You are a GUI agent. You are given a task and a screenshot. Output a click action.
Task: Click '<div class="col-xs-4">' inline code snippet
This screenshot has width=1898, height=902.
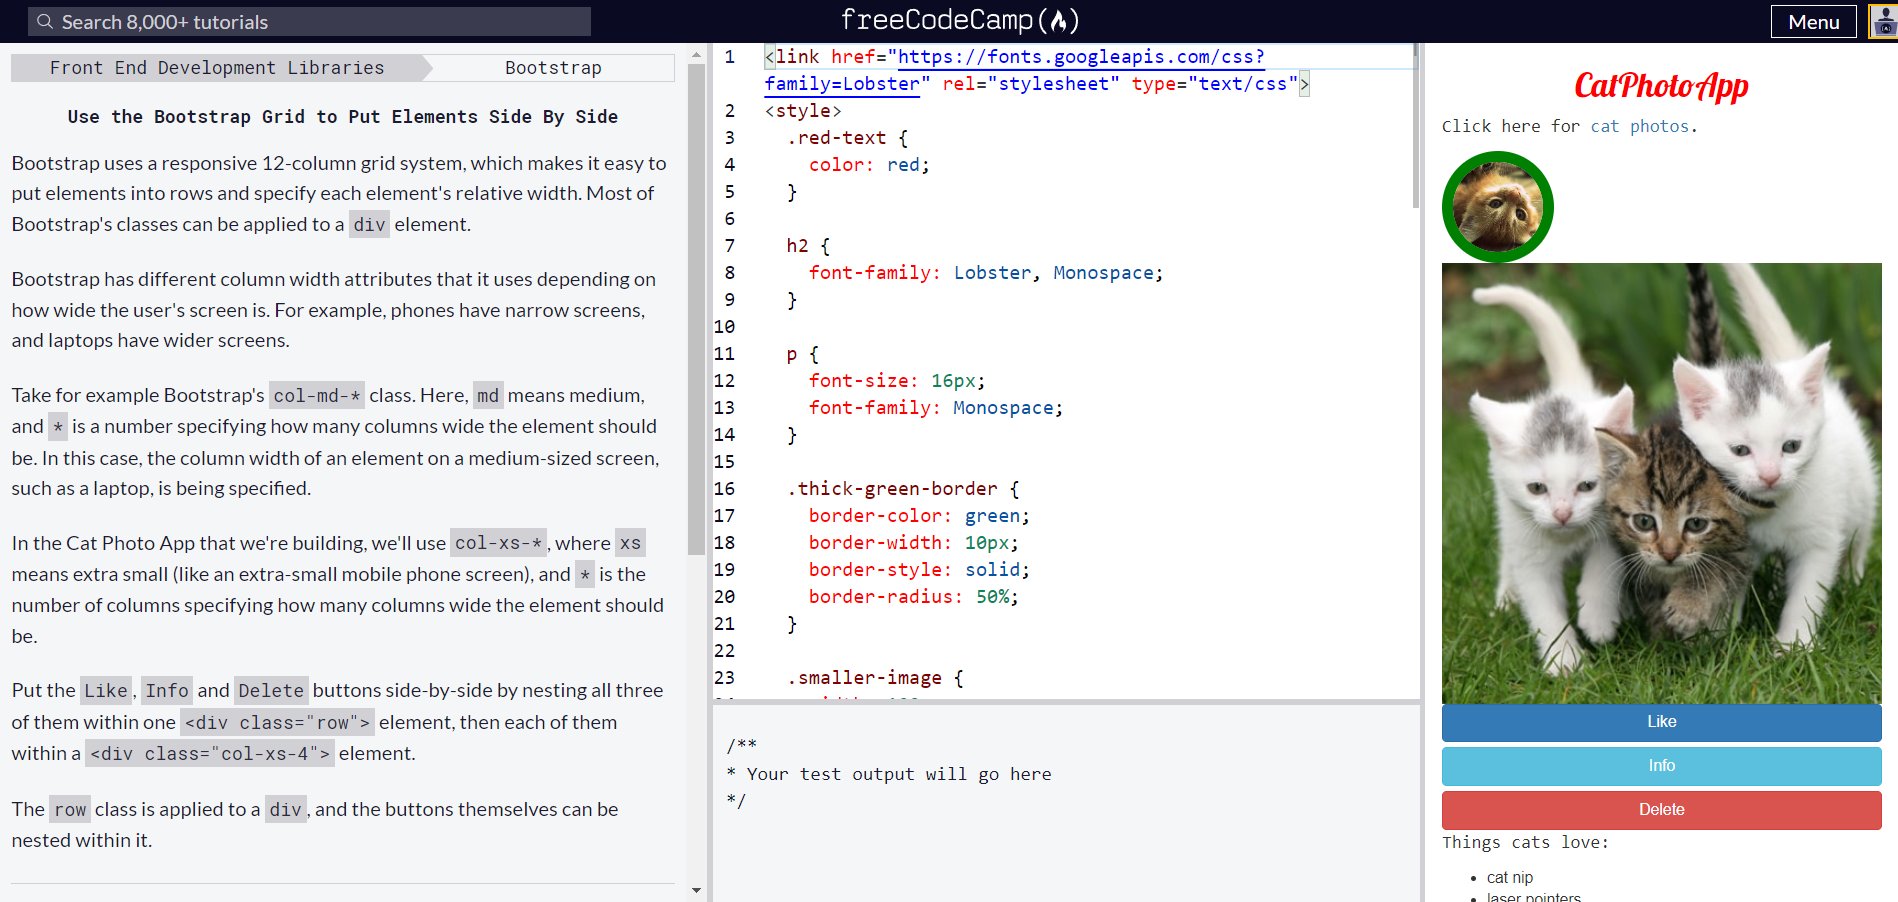point(210,754)
